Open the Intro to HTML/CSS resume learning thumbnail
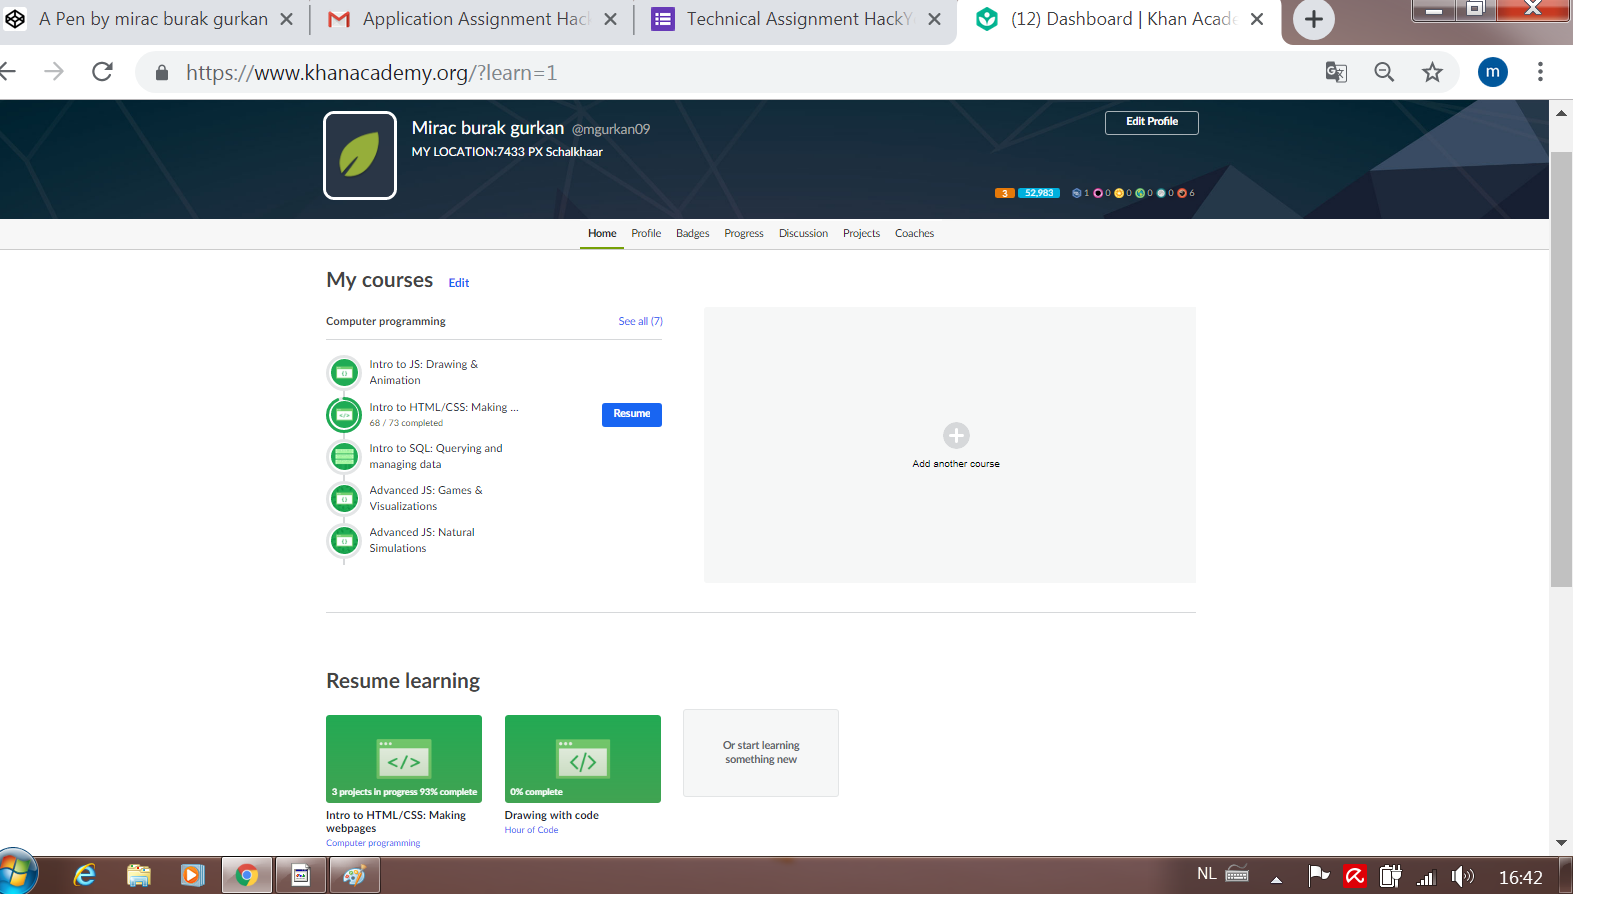Image resolution: width=1600 pixels, height=900 pixels. [404, 759]
